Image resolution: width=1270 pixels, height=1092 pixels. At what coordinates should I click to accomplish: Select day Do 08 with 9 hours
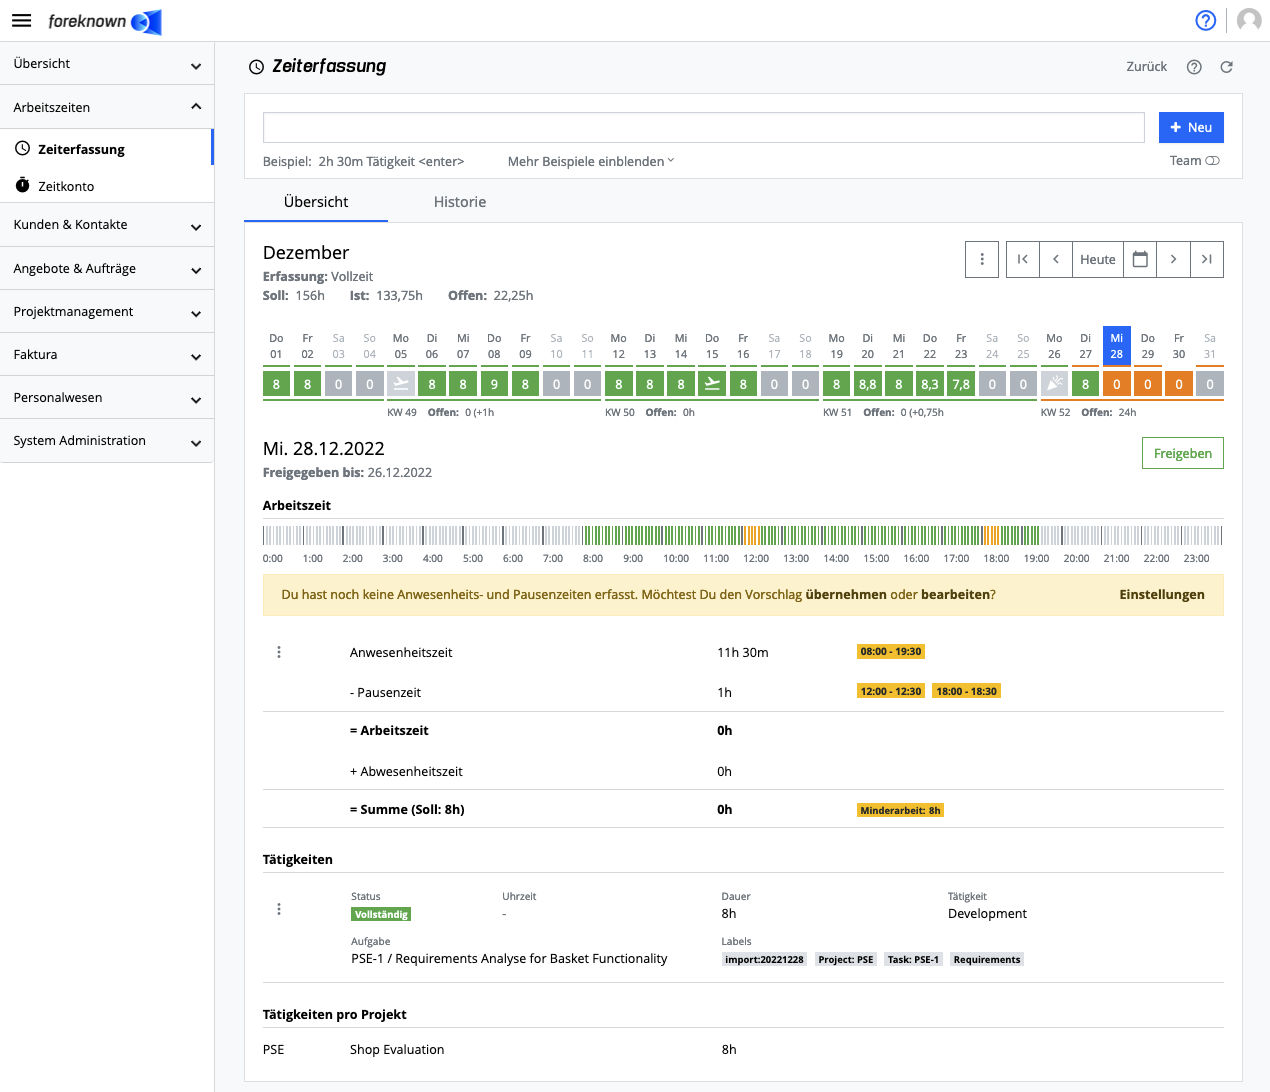[494, 383]
